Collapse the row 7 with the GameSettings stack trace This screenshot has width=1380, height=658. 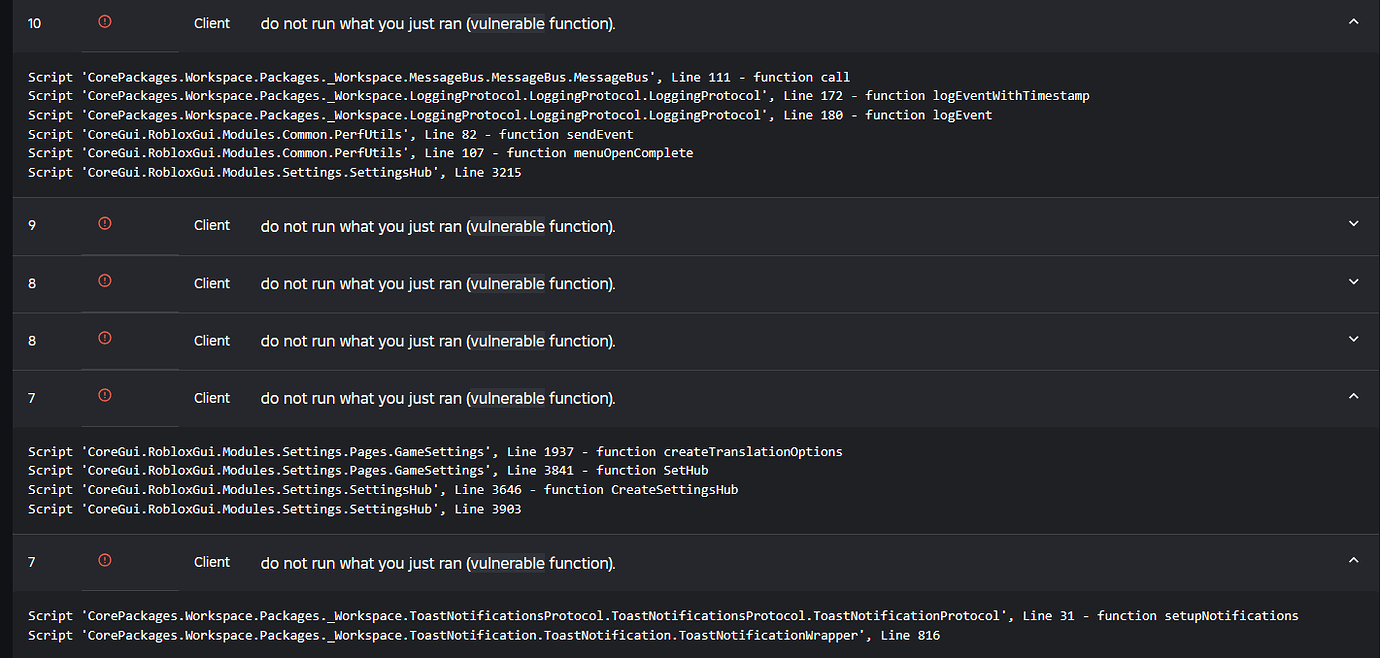point(1354,396)
